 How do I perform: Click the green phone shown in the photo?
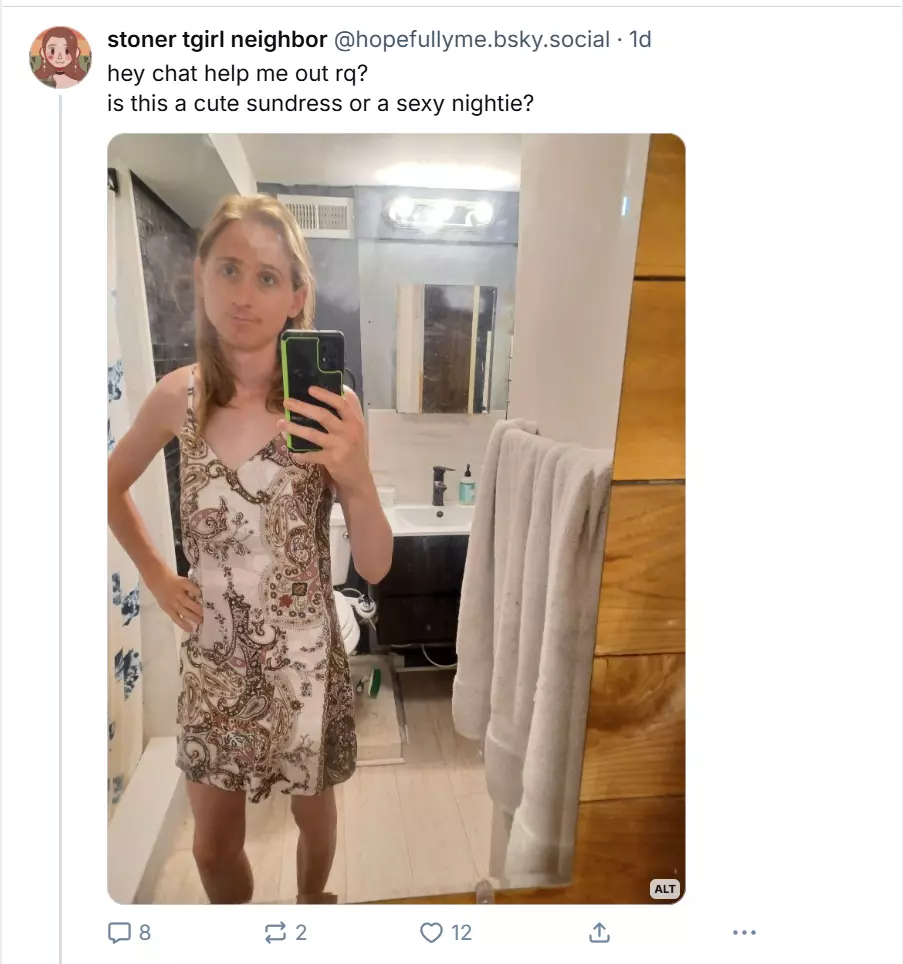[312, 387]
